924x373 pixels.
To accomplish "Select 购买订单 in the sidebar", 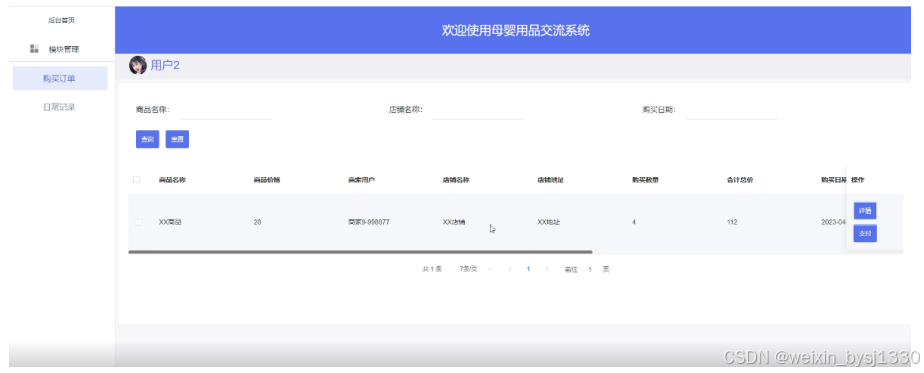I will coord(60,78).
